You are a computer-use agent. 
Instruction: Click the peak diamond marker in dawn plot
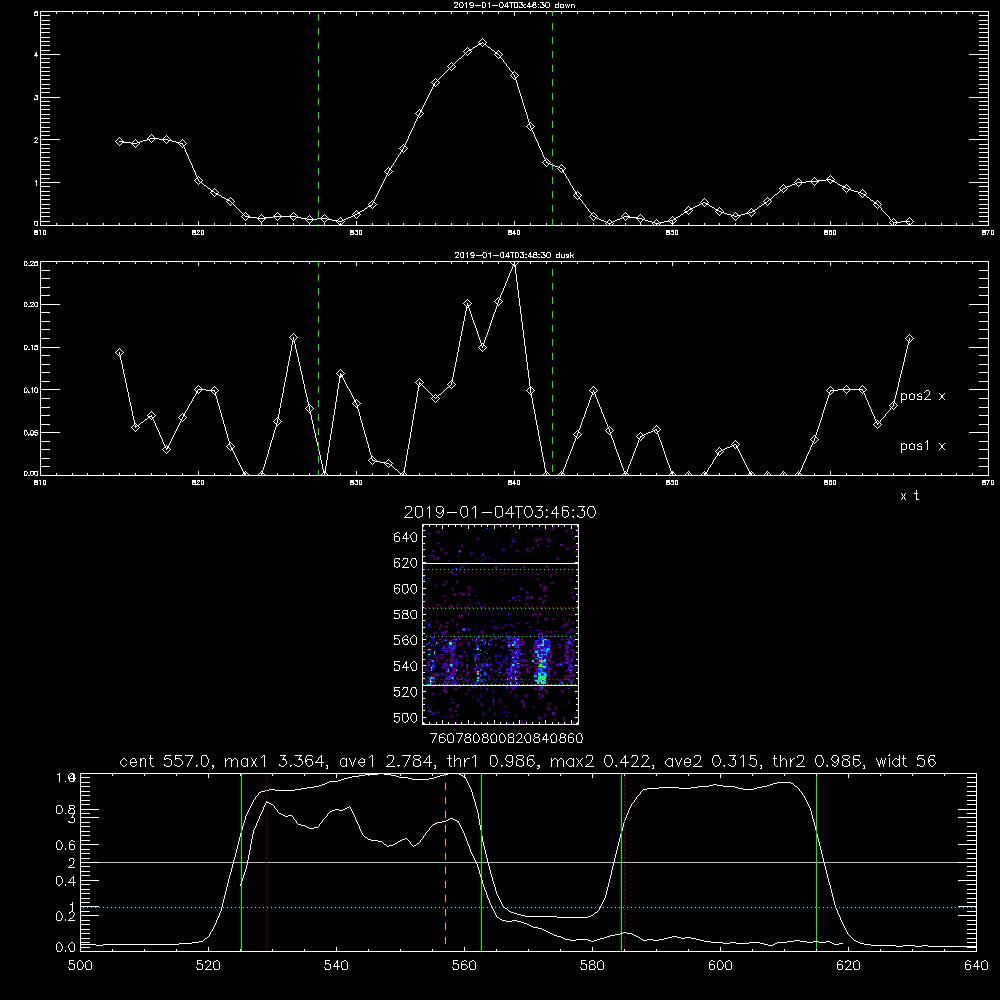(483, 43)
